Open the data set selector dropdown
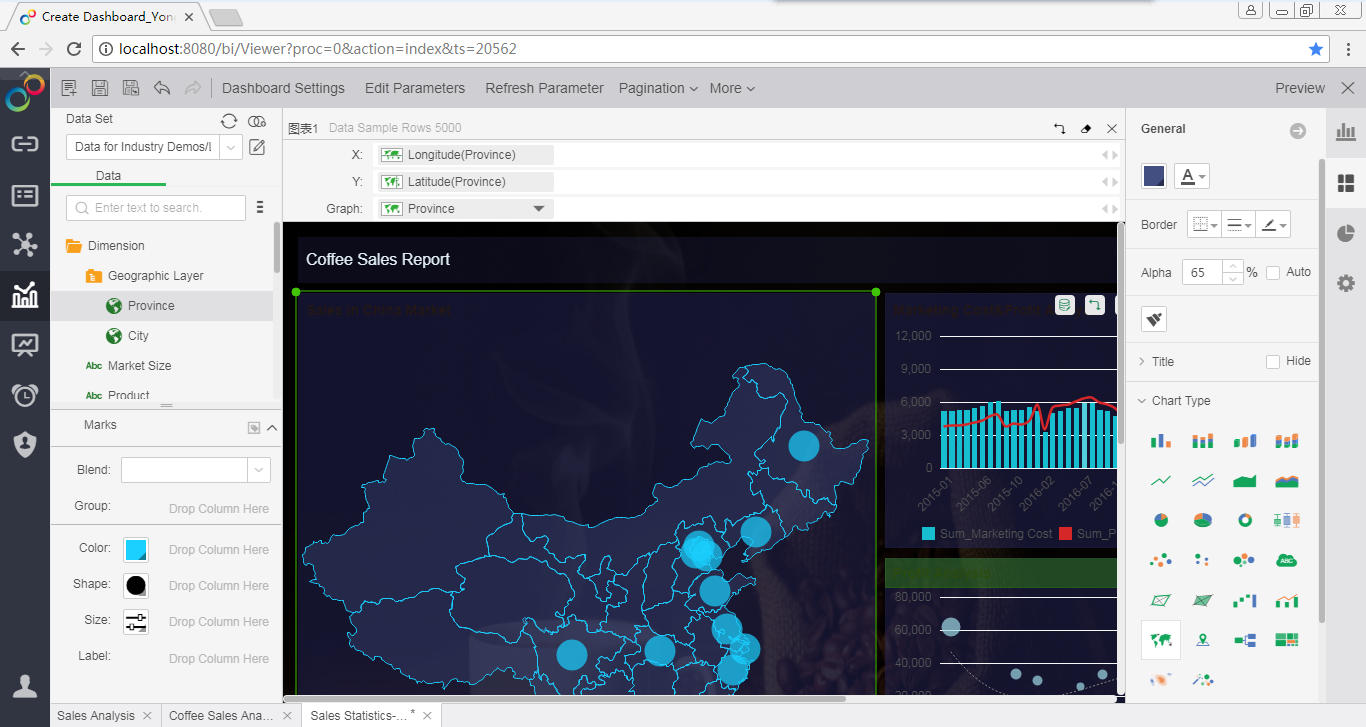Screen dimensions: 1366x727 231,147
